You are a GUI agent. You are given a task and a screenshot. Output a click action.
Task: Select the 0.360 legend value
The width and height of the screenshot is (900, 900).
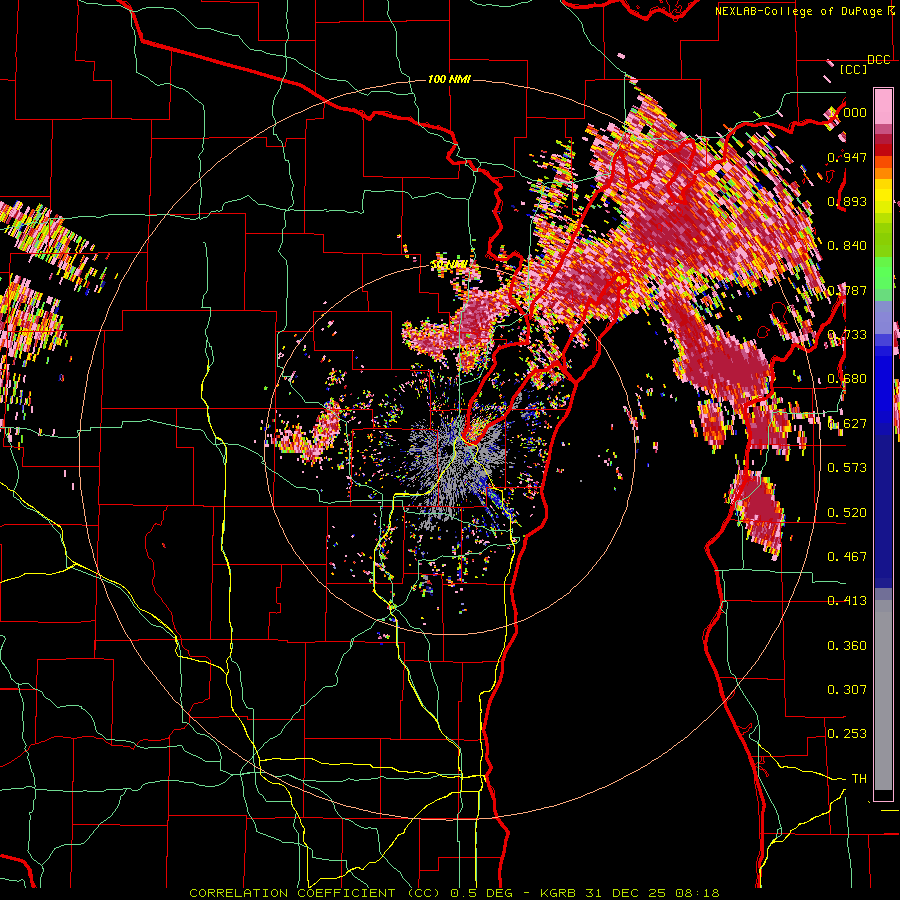tap(847, 646)
